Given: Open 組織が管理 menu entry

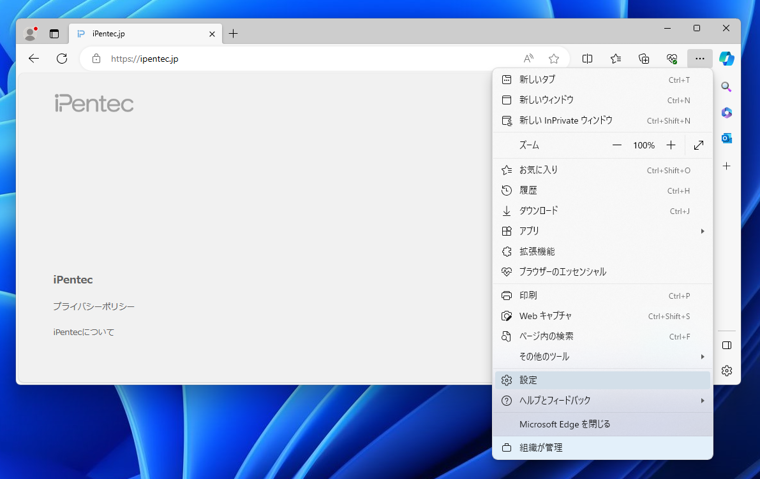Looking at the screenshot, I should (602, 447).
